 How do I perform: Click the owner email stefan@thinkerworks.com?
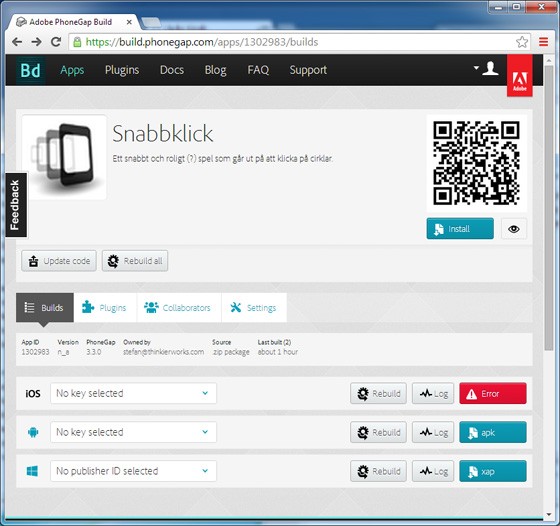pyautogui.click(x=164, y=352)
